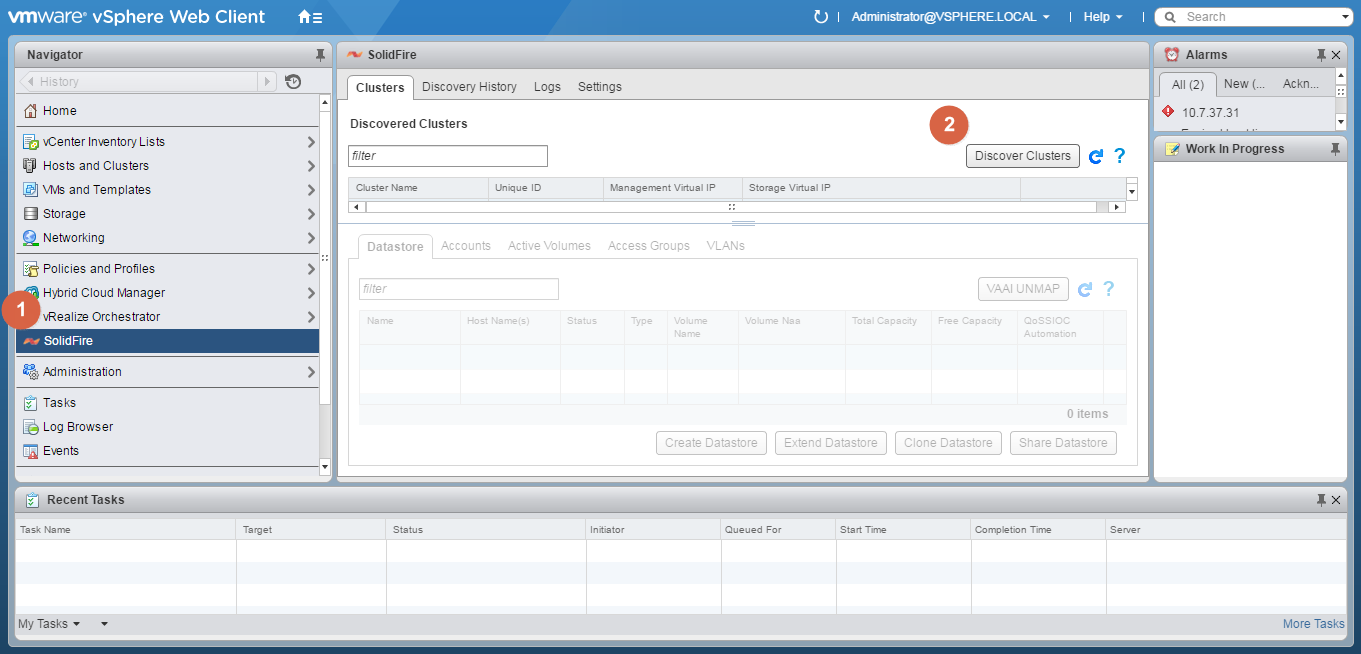This screenshot has height=654, width=1361.
Task: Click the VMs and Templates icon
Action: click(x=30, y=190)
